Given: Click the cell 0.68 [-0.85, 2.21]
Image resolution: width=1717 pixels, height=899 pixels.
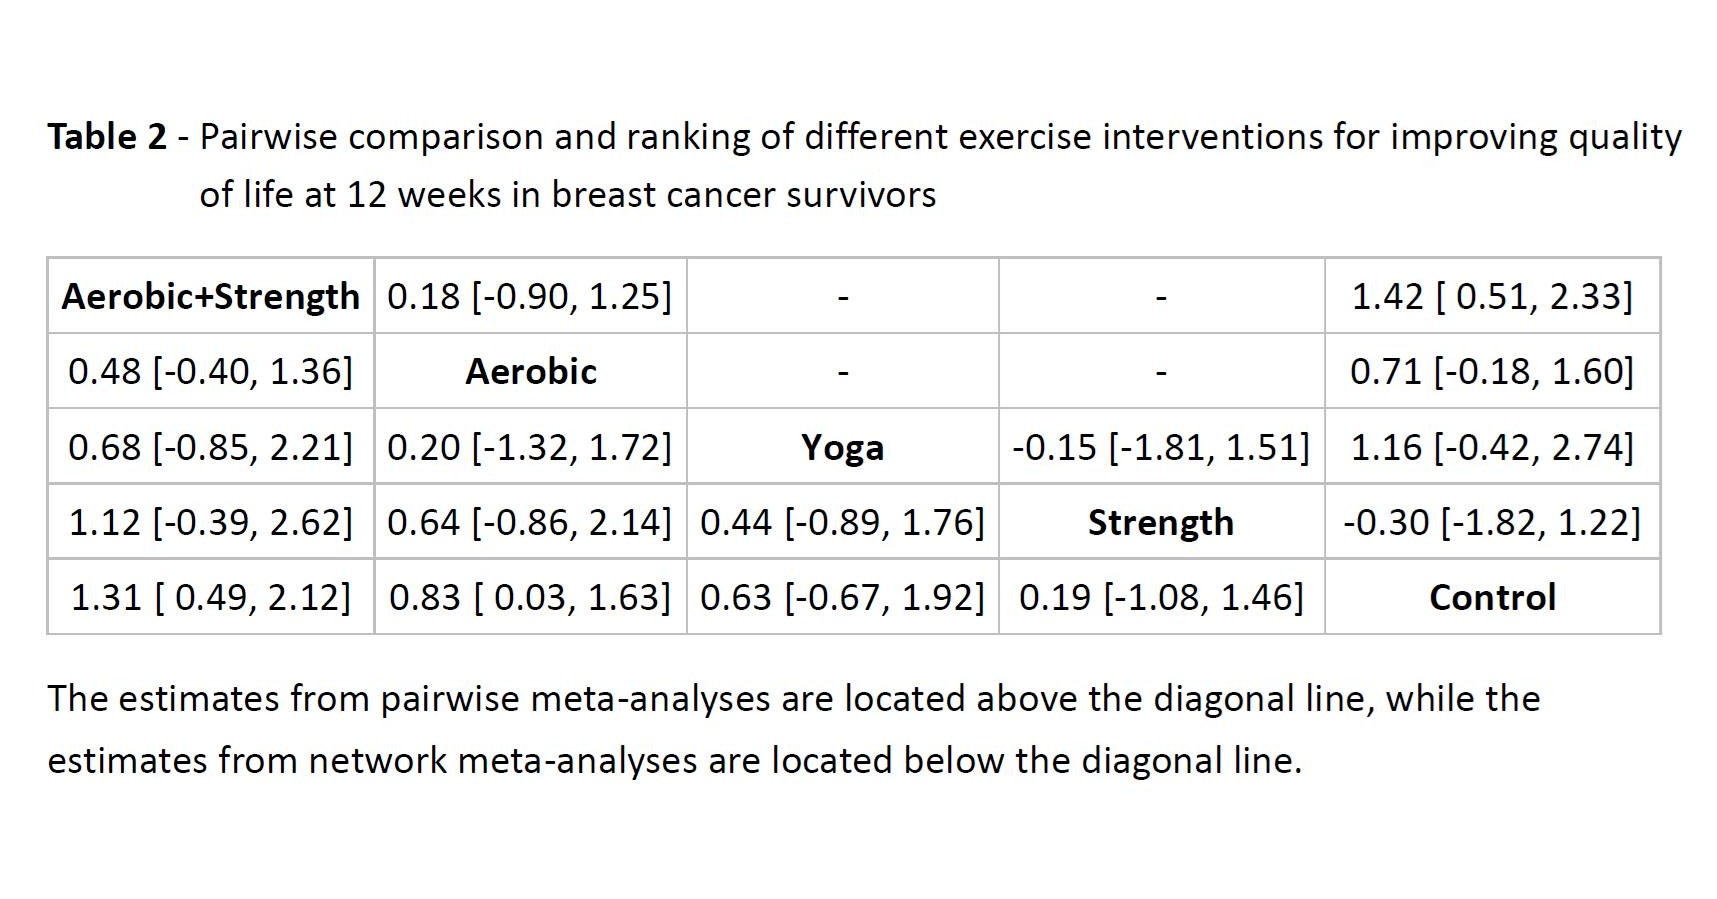Looking at the screenshot, I should click(210, 447).
